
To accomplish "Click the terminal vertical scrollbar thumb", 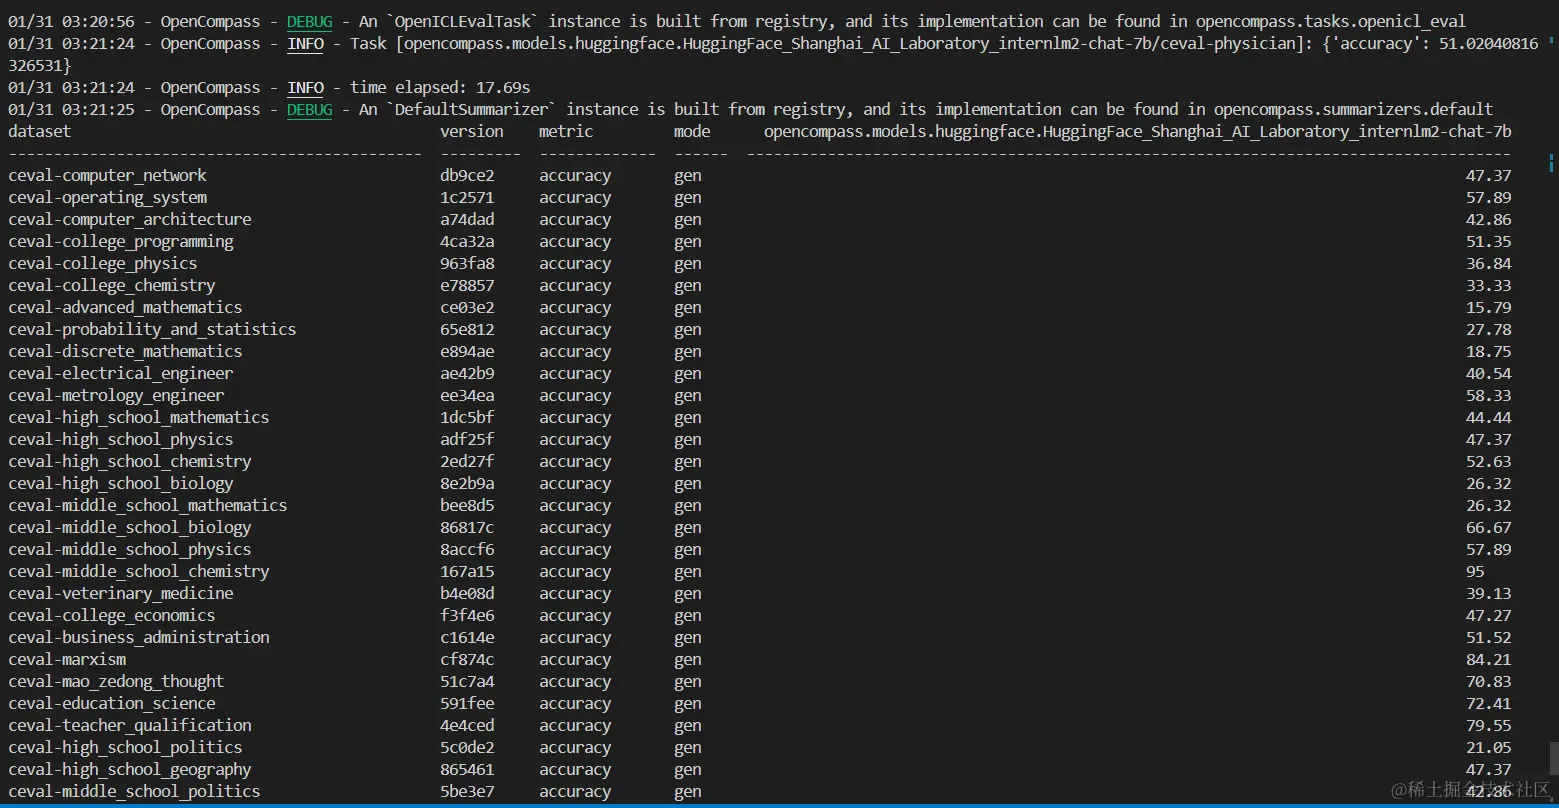I will (1554, 759).
